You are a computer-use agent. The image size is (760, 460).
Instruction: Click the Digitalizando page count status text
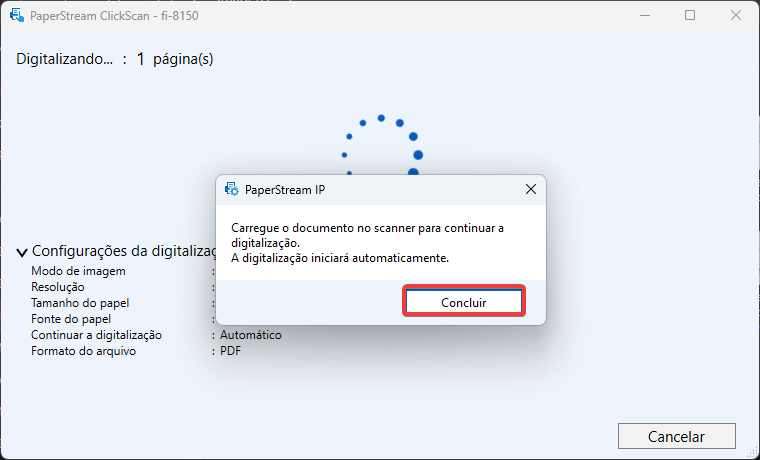point(115,59)
